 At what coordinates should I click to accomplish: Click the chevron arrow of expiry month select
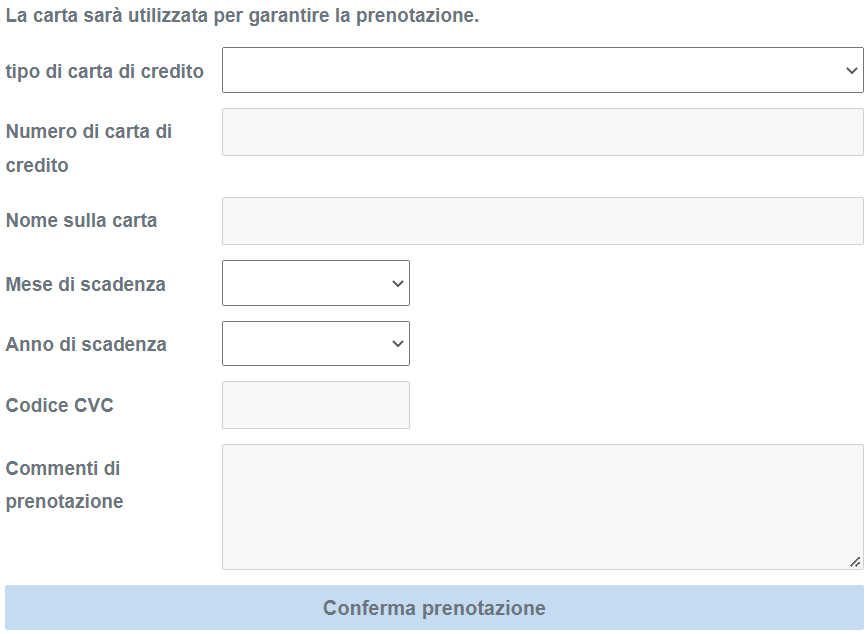tap(398, 283)
